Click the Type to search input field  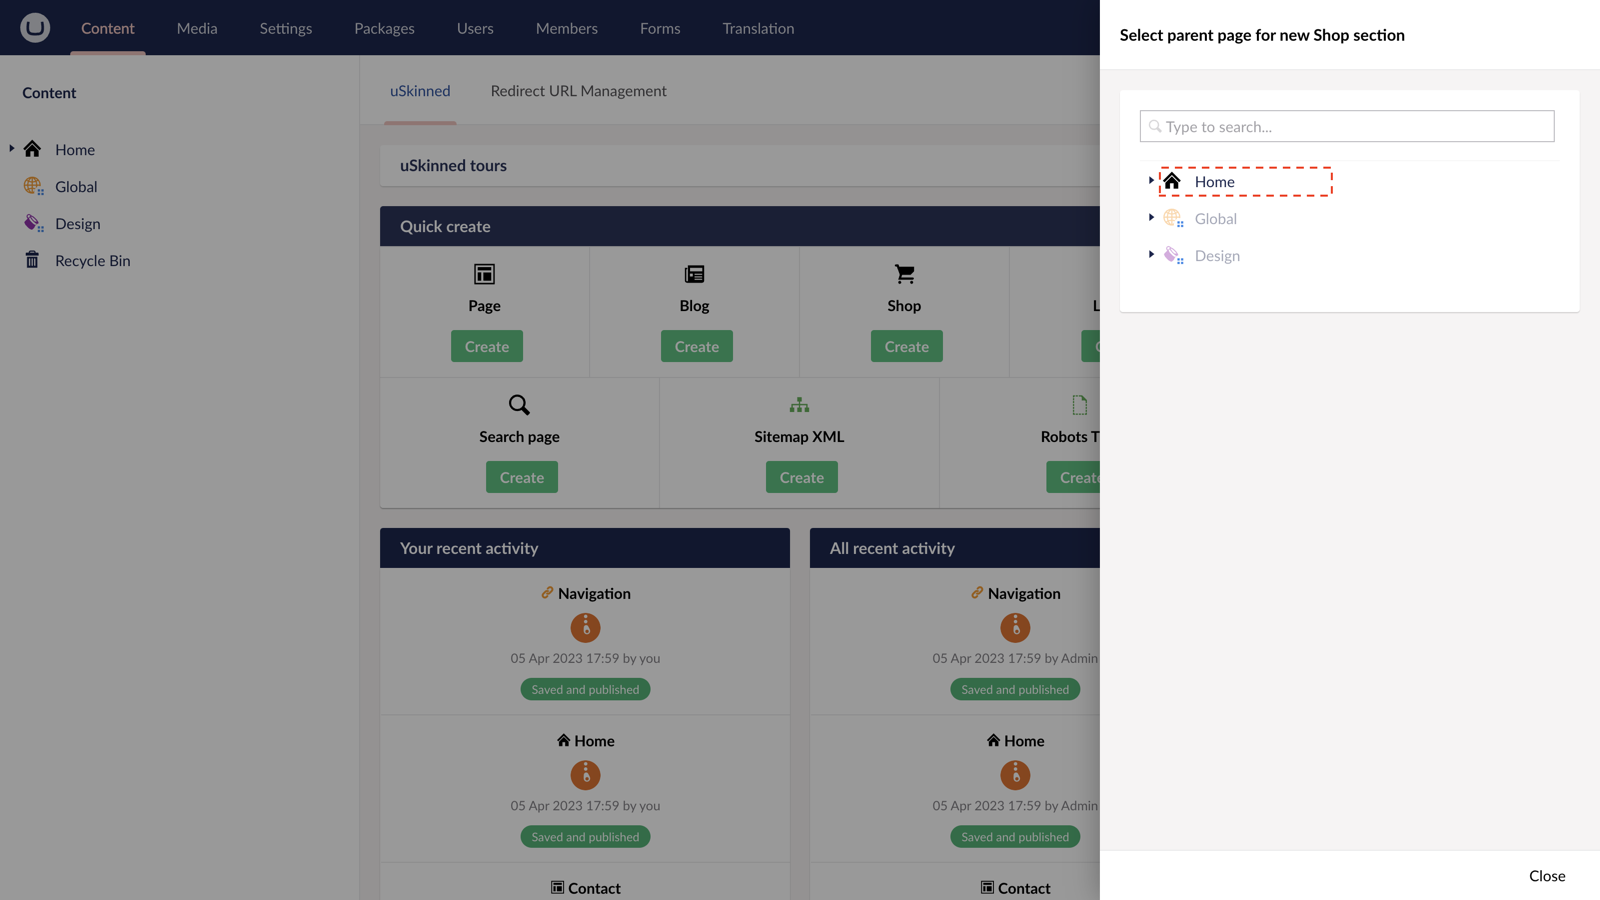click(x=1346, y=126)
